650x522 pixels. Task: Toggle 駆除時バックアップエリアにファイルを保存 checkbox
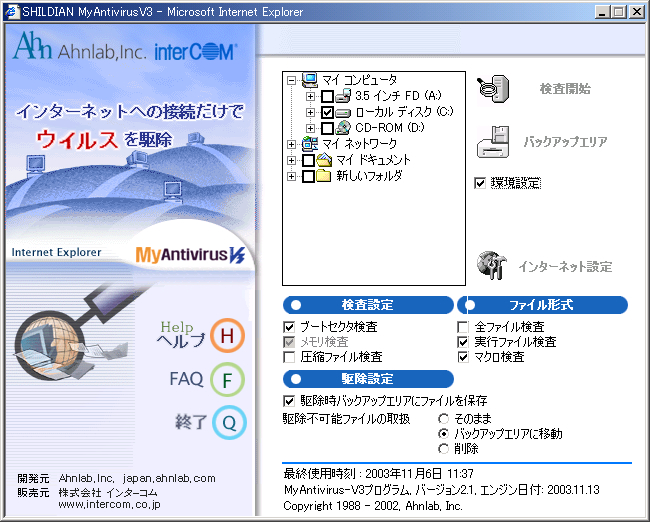click(x=289, y=401)
